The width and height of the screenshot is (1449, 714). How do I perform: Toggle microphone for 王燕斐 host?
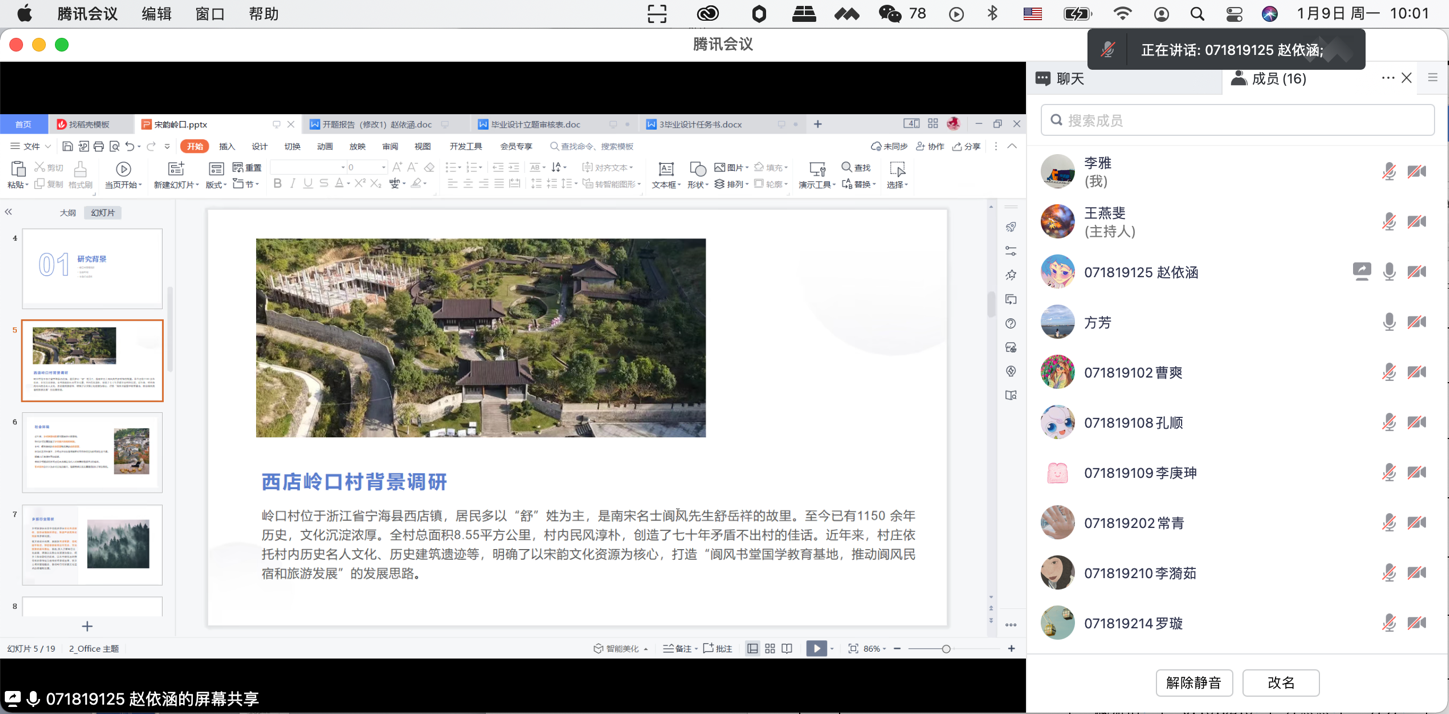tap(1389, 222)
